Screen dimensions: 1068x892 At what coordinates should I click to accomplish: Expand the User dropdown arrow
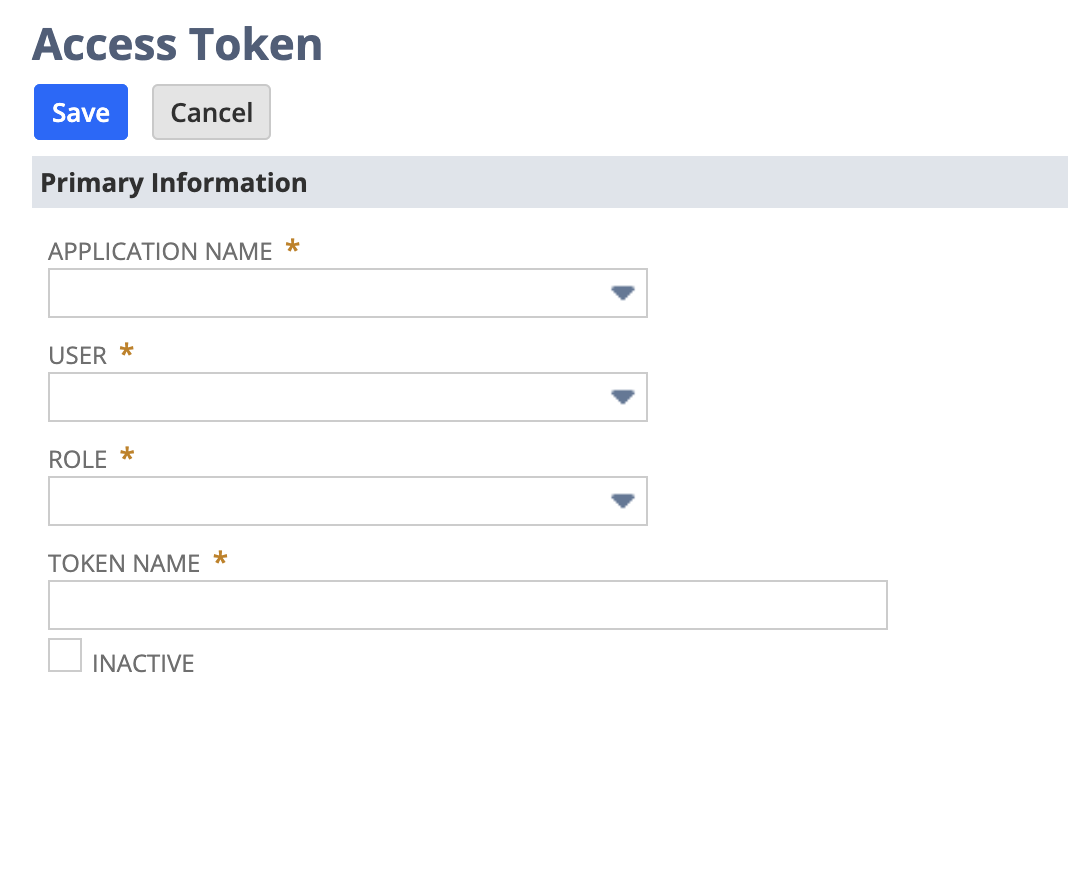click(623, 397)
